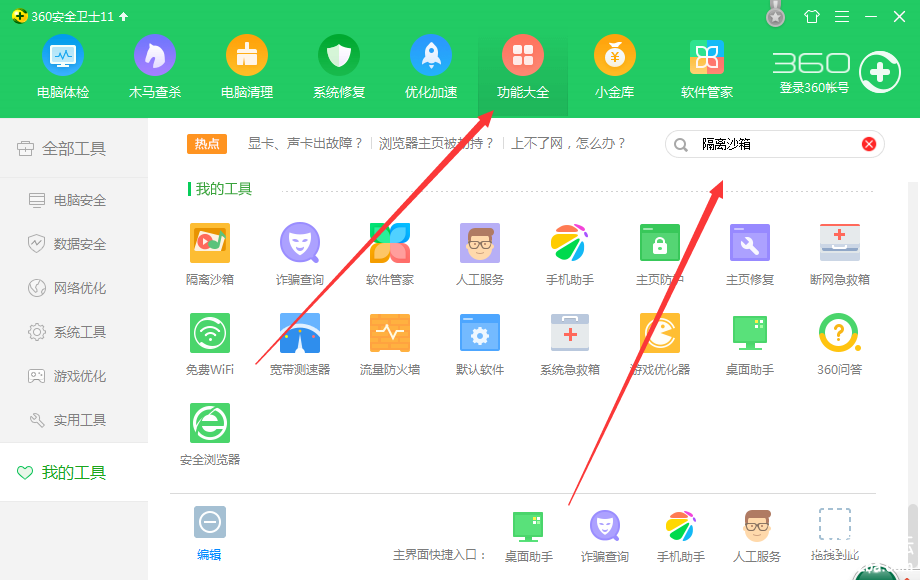Open the 浏览器主页被劫持？ link
This screenshot has height=580, width=920.
(x=437, y=143)
